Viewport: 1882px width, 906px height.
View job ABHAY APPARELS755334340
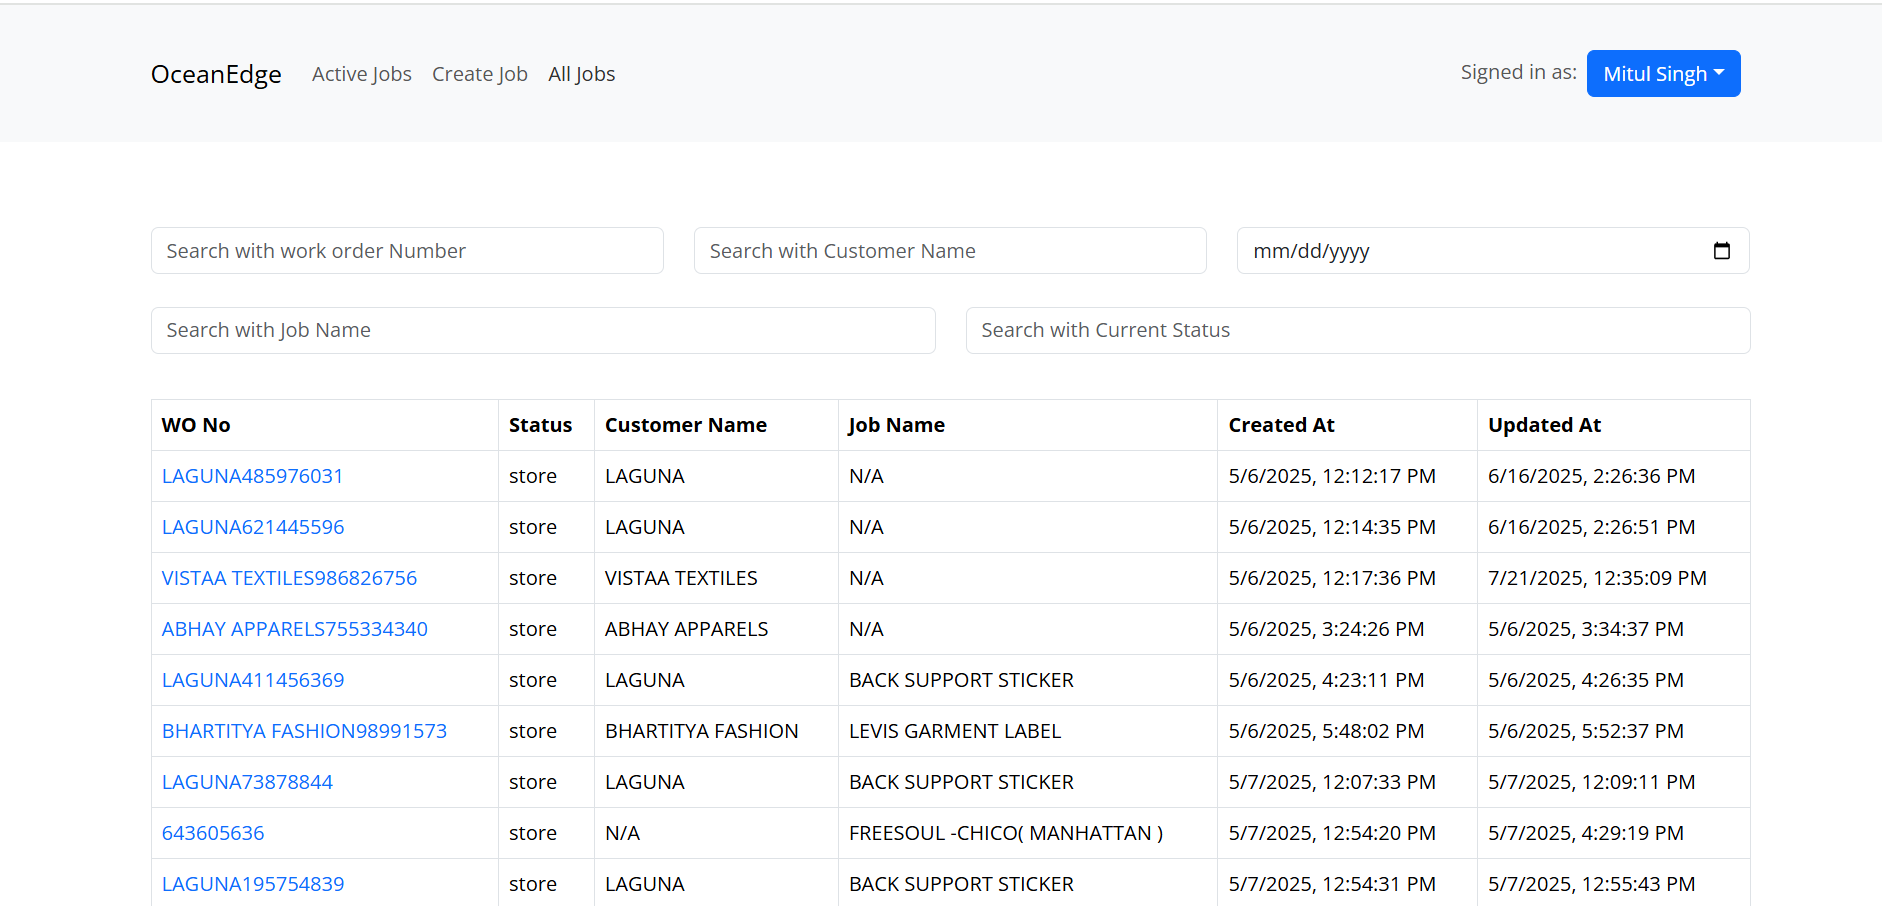[x=294, y=629]
